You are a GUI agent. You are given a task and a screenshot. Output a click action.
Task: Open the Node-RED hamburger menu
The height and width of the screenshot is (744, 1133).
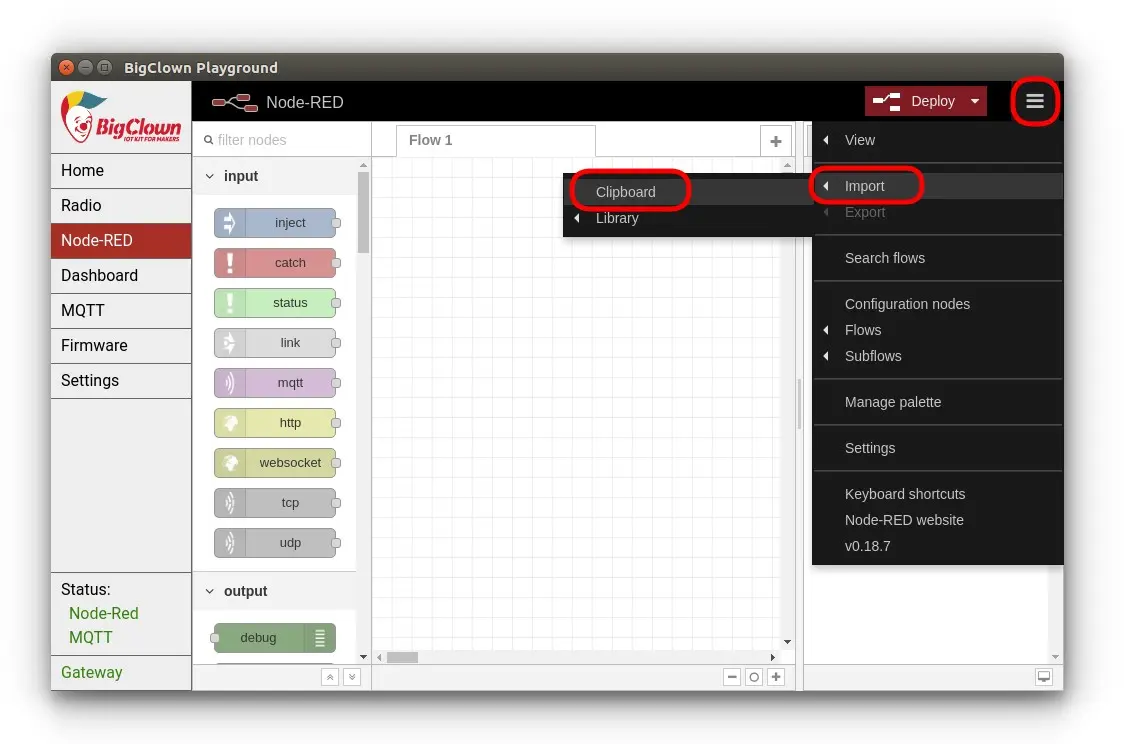1034,101
